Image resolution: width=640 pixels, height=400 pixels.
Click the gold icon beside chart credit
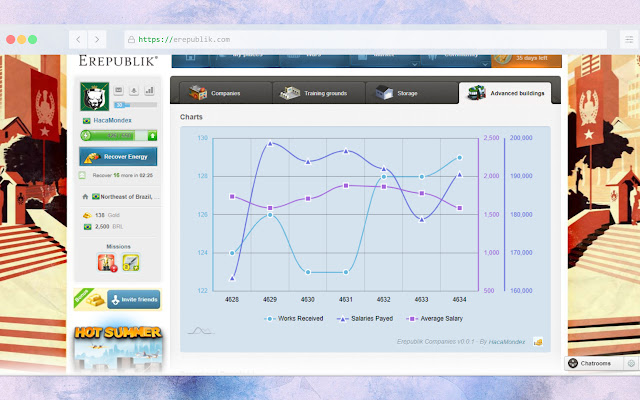(538, 342)
